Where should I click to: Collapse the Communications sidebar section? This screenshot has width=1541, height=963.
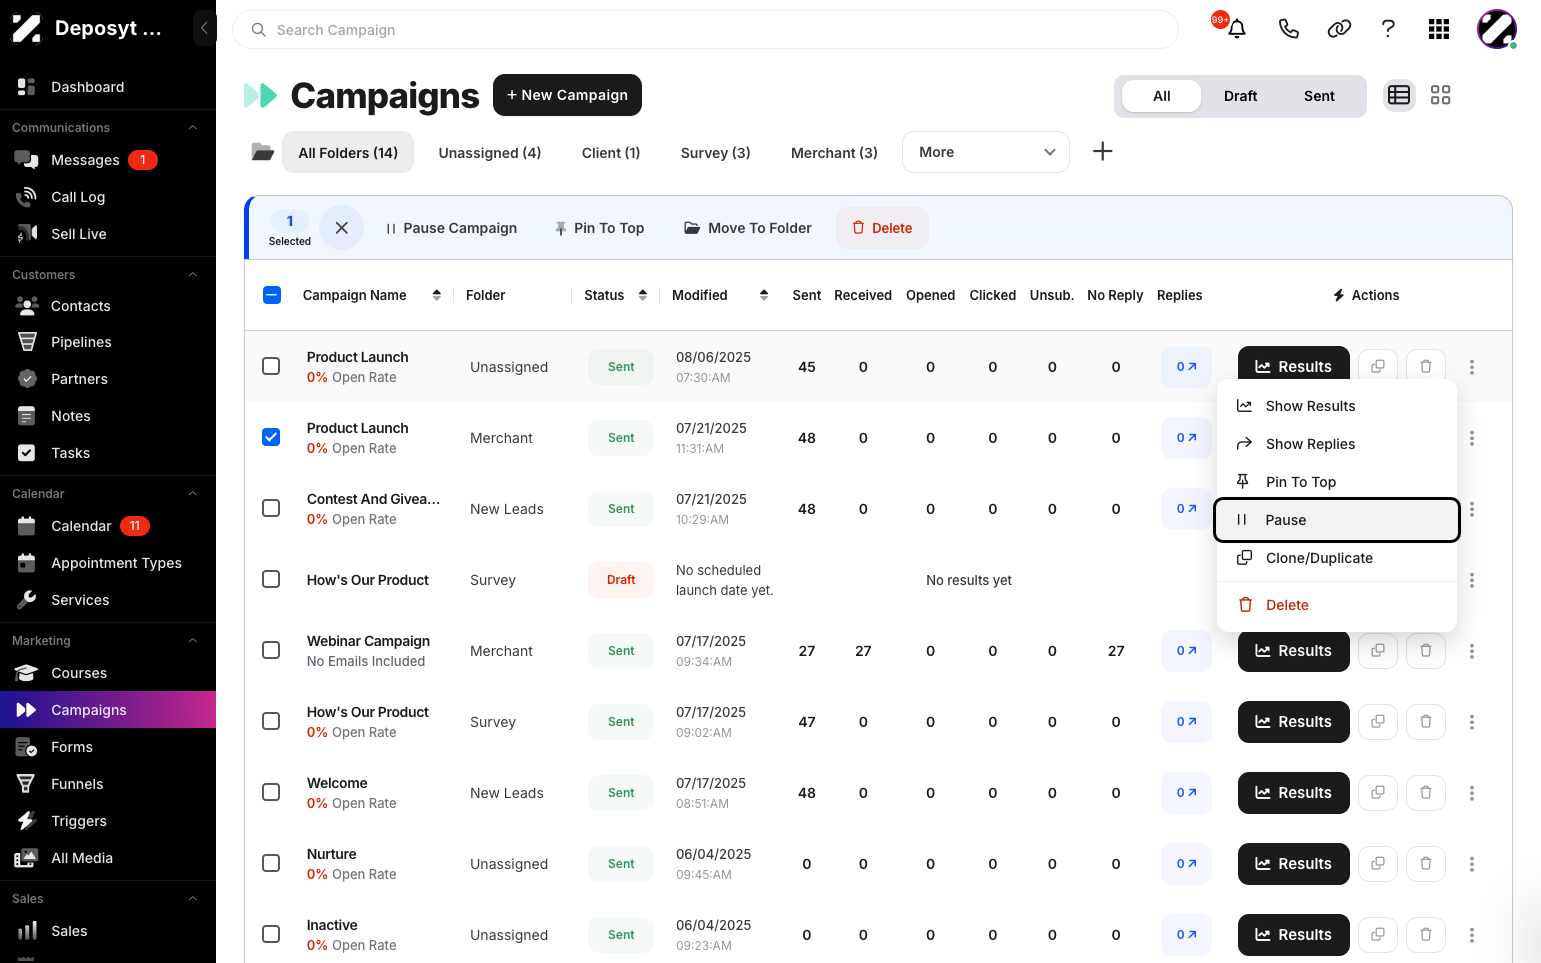(193, 128)
